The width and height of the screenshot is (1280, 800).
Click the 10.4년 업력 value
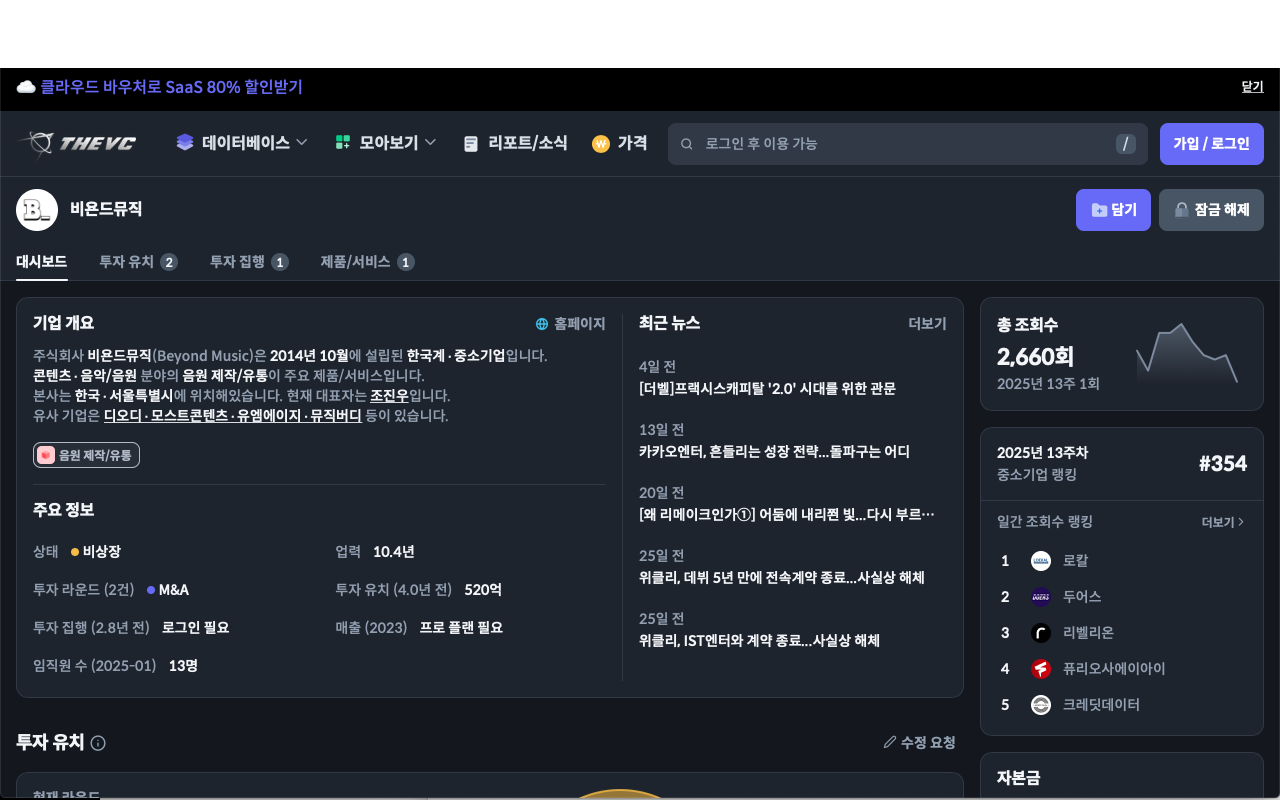394,551
